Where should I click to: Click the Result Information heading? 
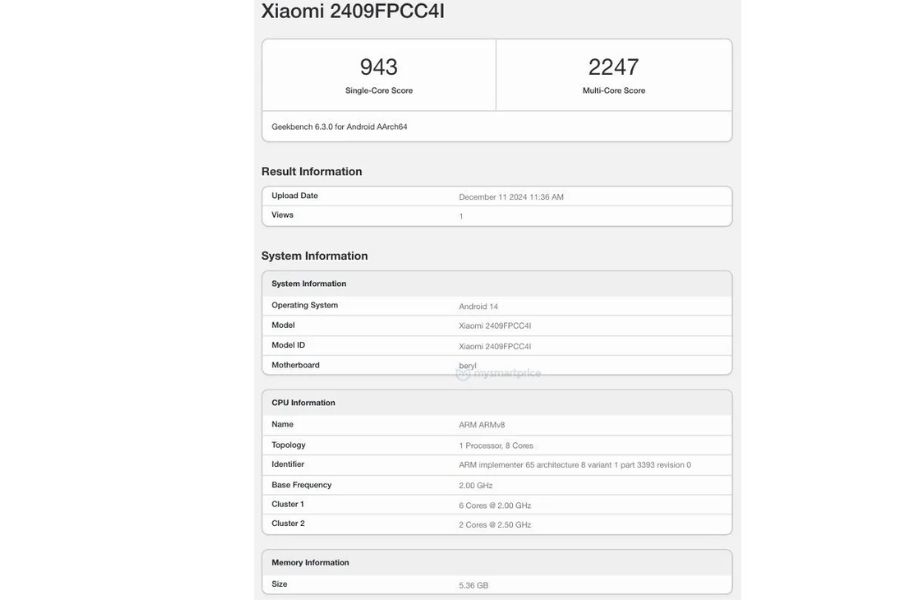point(312,172)
